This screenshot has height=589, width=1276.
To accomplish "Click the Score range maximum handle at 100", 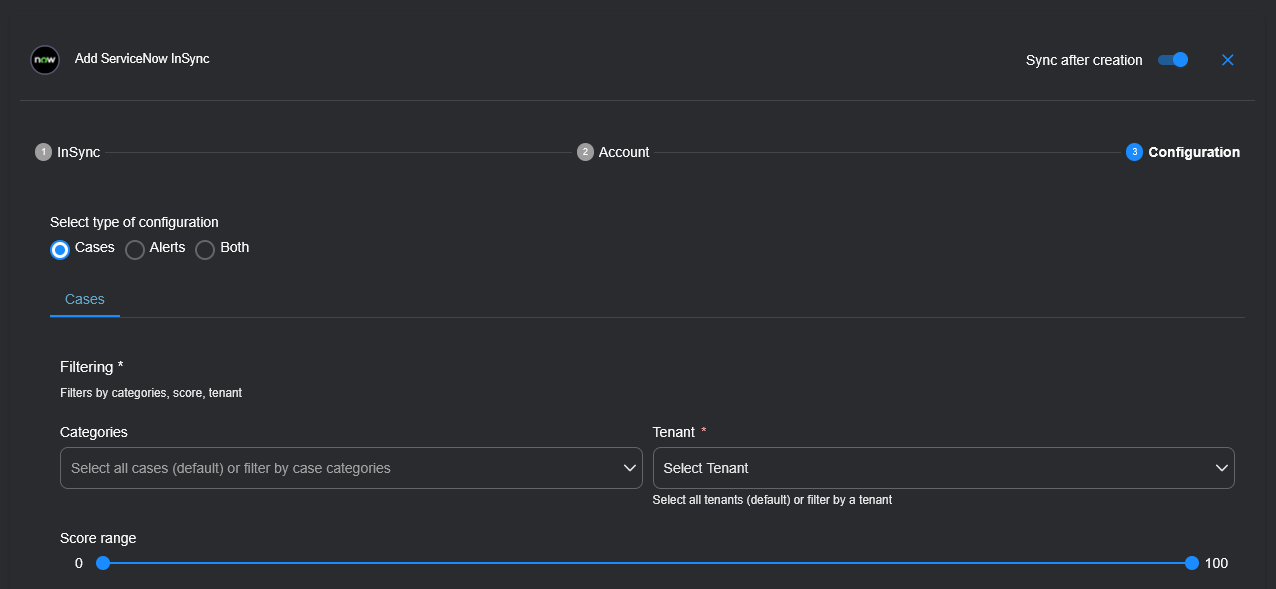I will [1191, 563].
